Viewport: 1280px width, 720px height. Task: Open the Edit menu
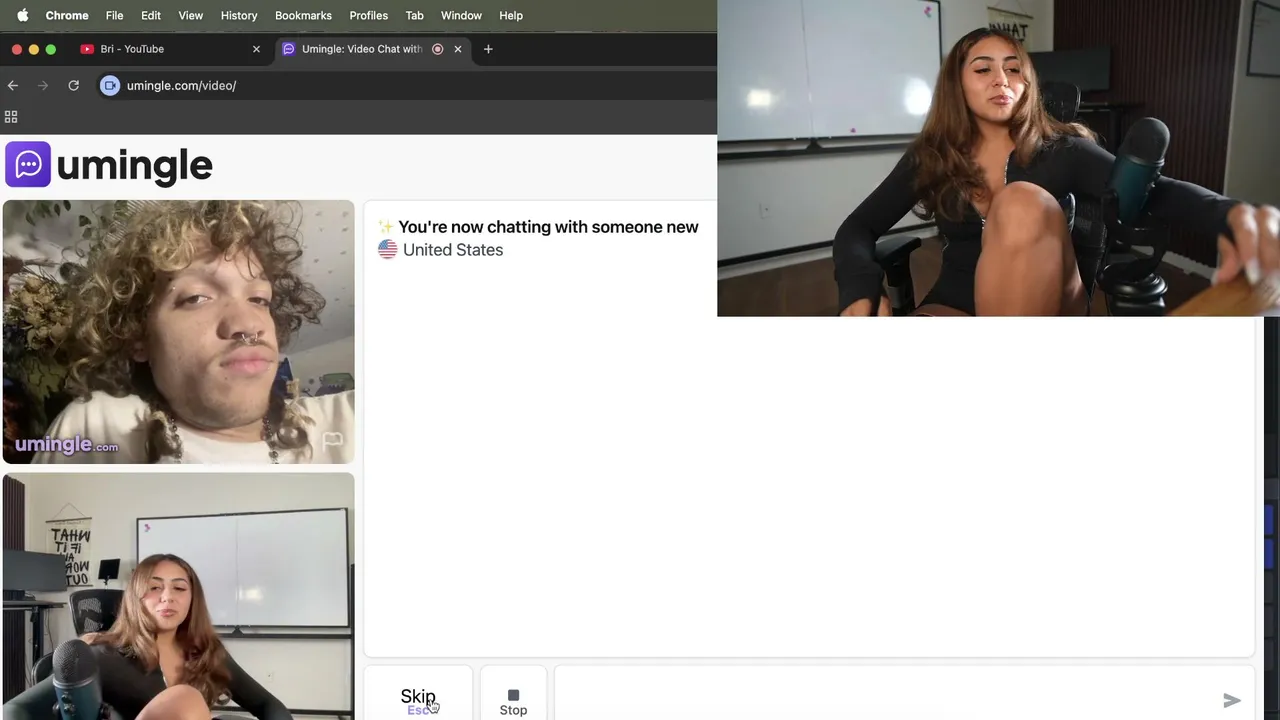click(x=151, y=15)
